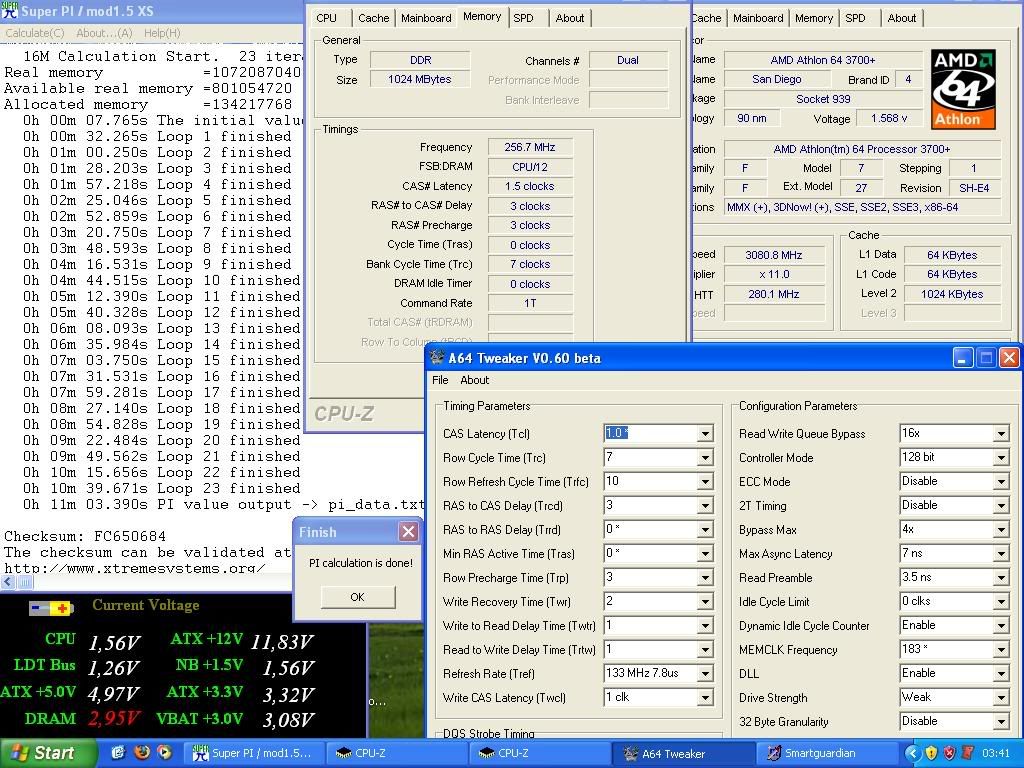Close the Finish dialog with the X
1024x768 pixels.
click(408, 532)
